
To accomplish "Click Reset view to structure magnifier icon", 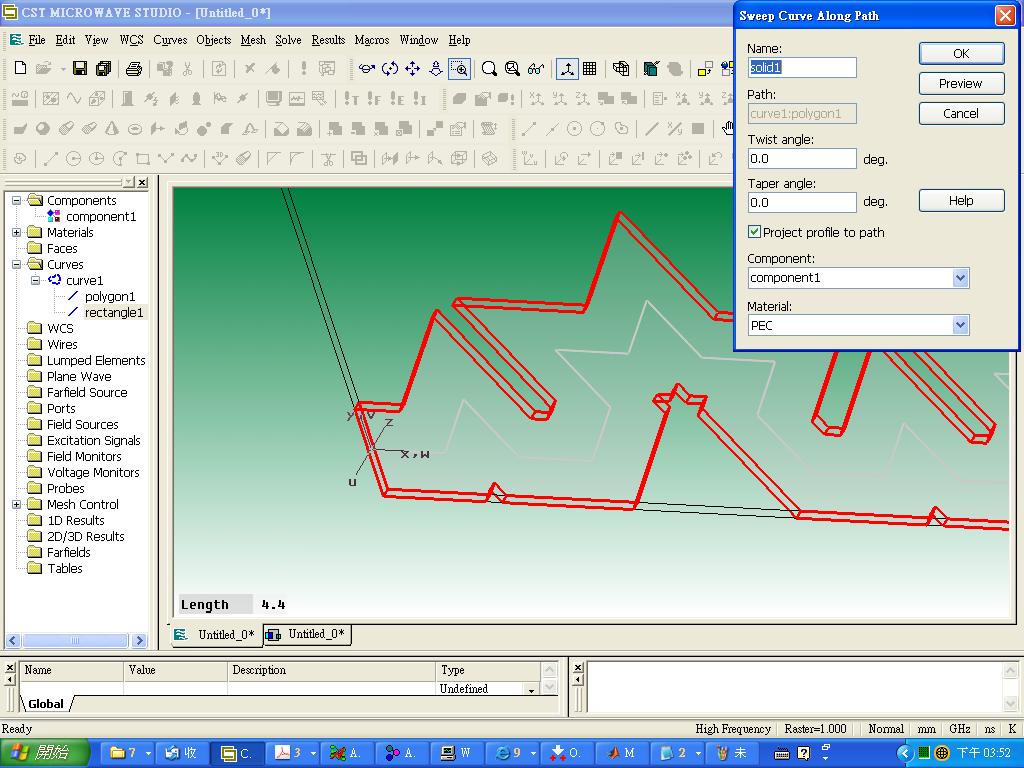I will 513,69.
